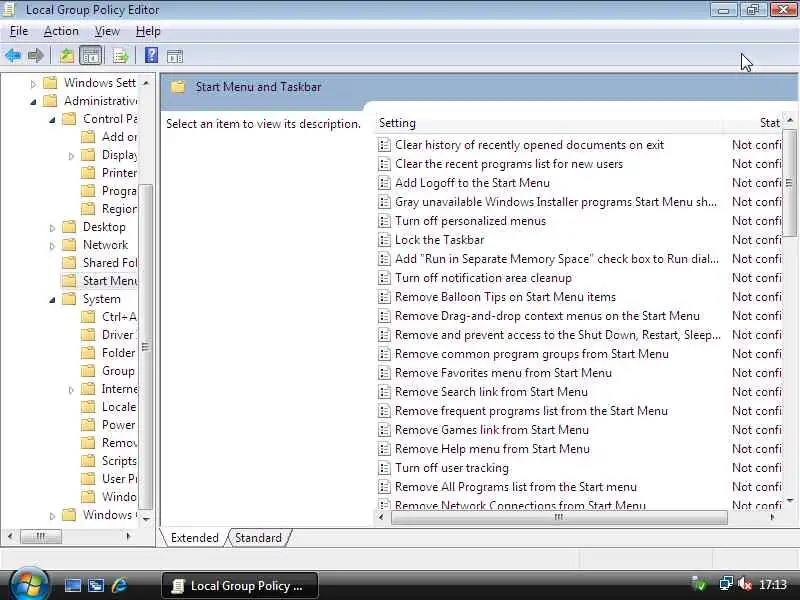
Task: Select 'Remove Balloon Tips on Start Menu items'
Action: tap(505, 297)
